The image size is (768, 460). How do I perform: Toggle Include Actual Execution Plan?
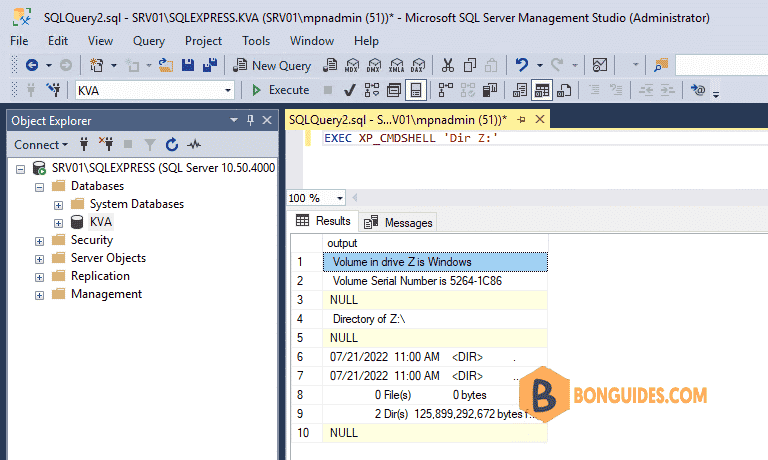coord(446,90)
